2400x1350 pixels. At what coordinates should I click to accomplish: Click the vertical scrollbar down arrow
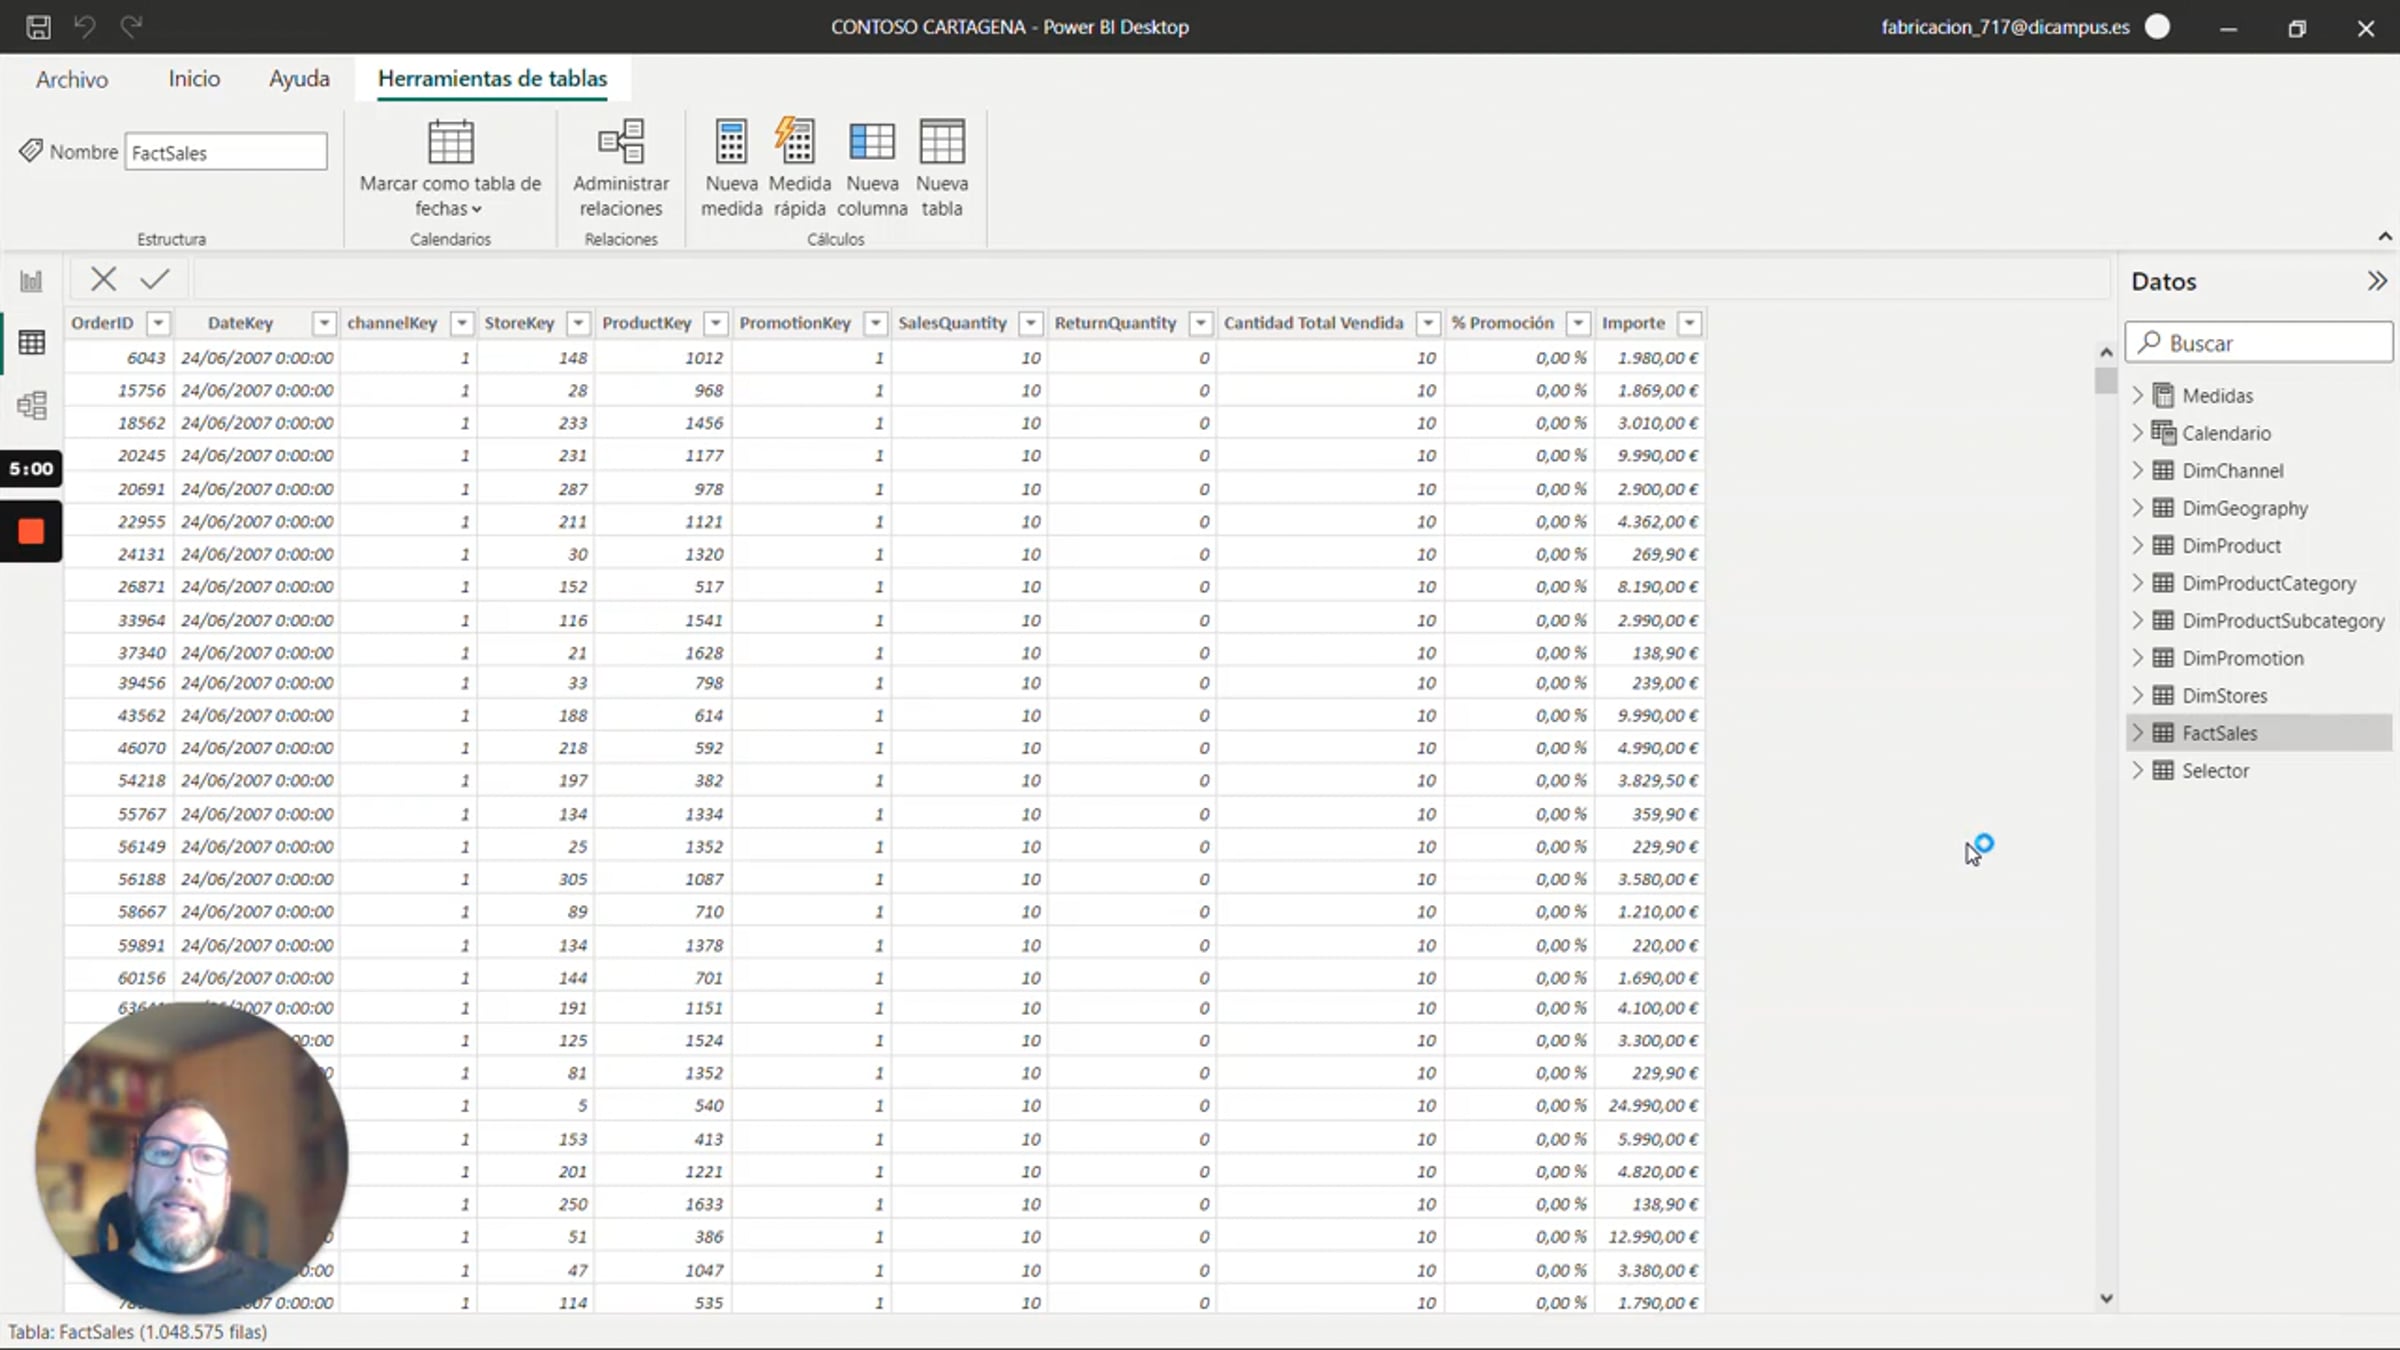click(x=2106, y=1298)
